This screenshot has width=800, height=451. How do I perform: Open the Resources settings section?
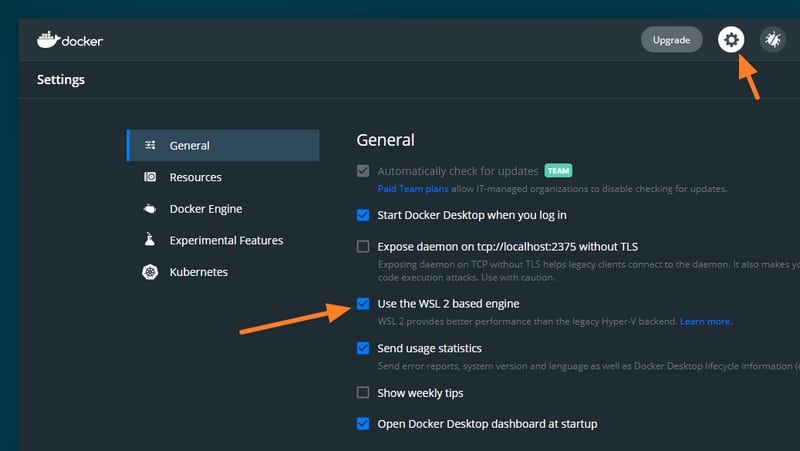(x=223, y=177)
